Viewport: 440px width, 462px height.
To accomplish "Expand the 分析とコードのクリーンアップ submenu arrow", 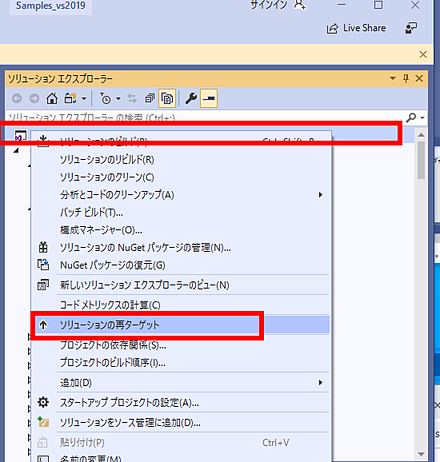I will pos(320,195).
